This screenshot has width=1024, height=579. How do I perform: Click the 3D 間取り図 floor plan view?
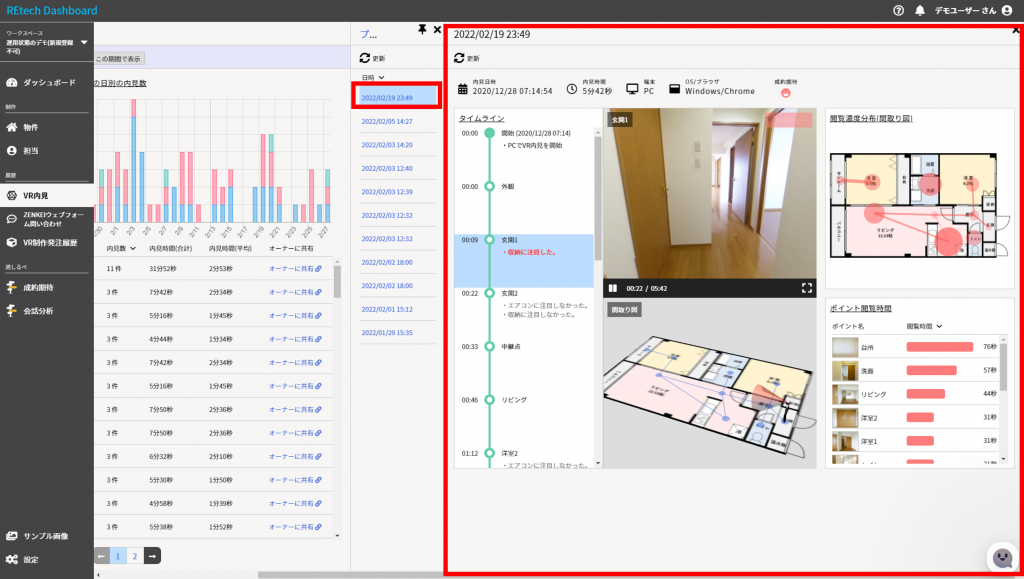click(709, 384)
